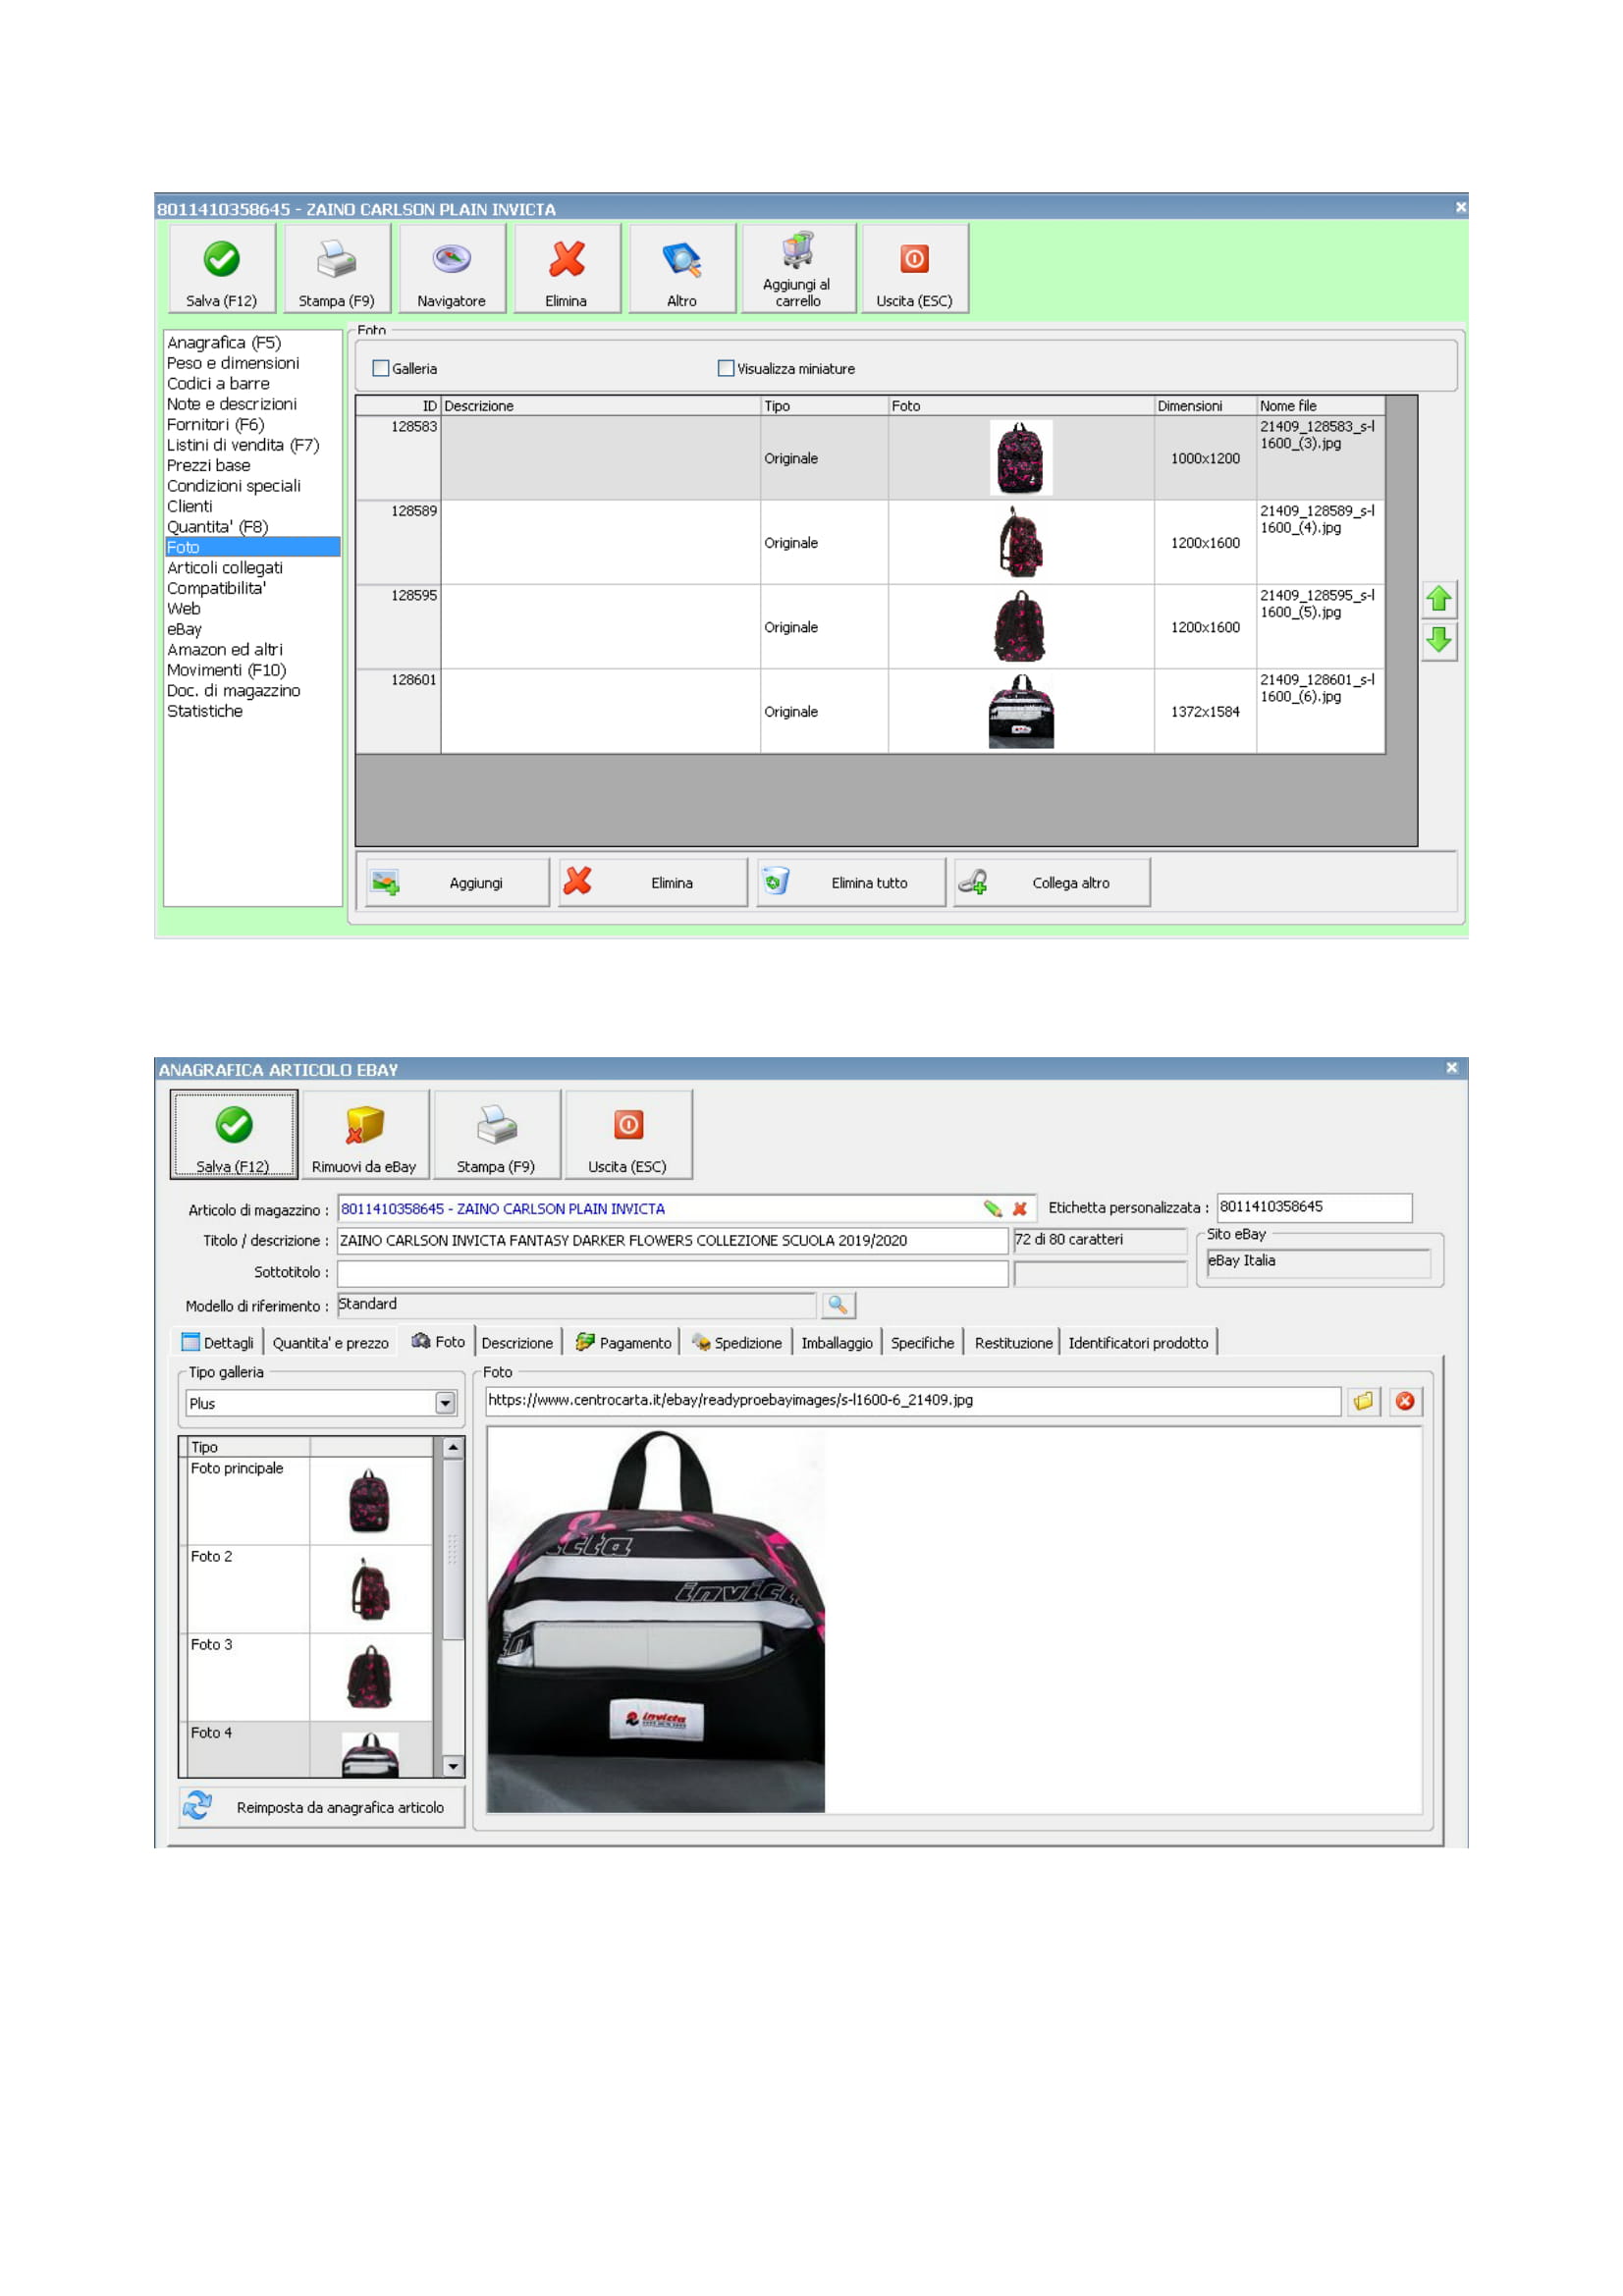Screen dimensions: 1623x2296
Task: Open Amazon ed altri section
Action: click(x=225, y=649)
